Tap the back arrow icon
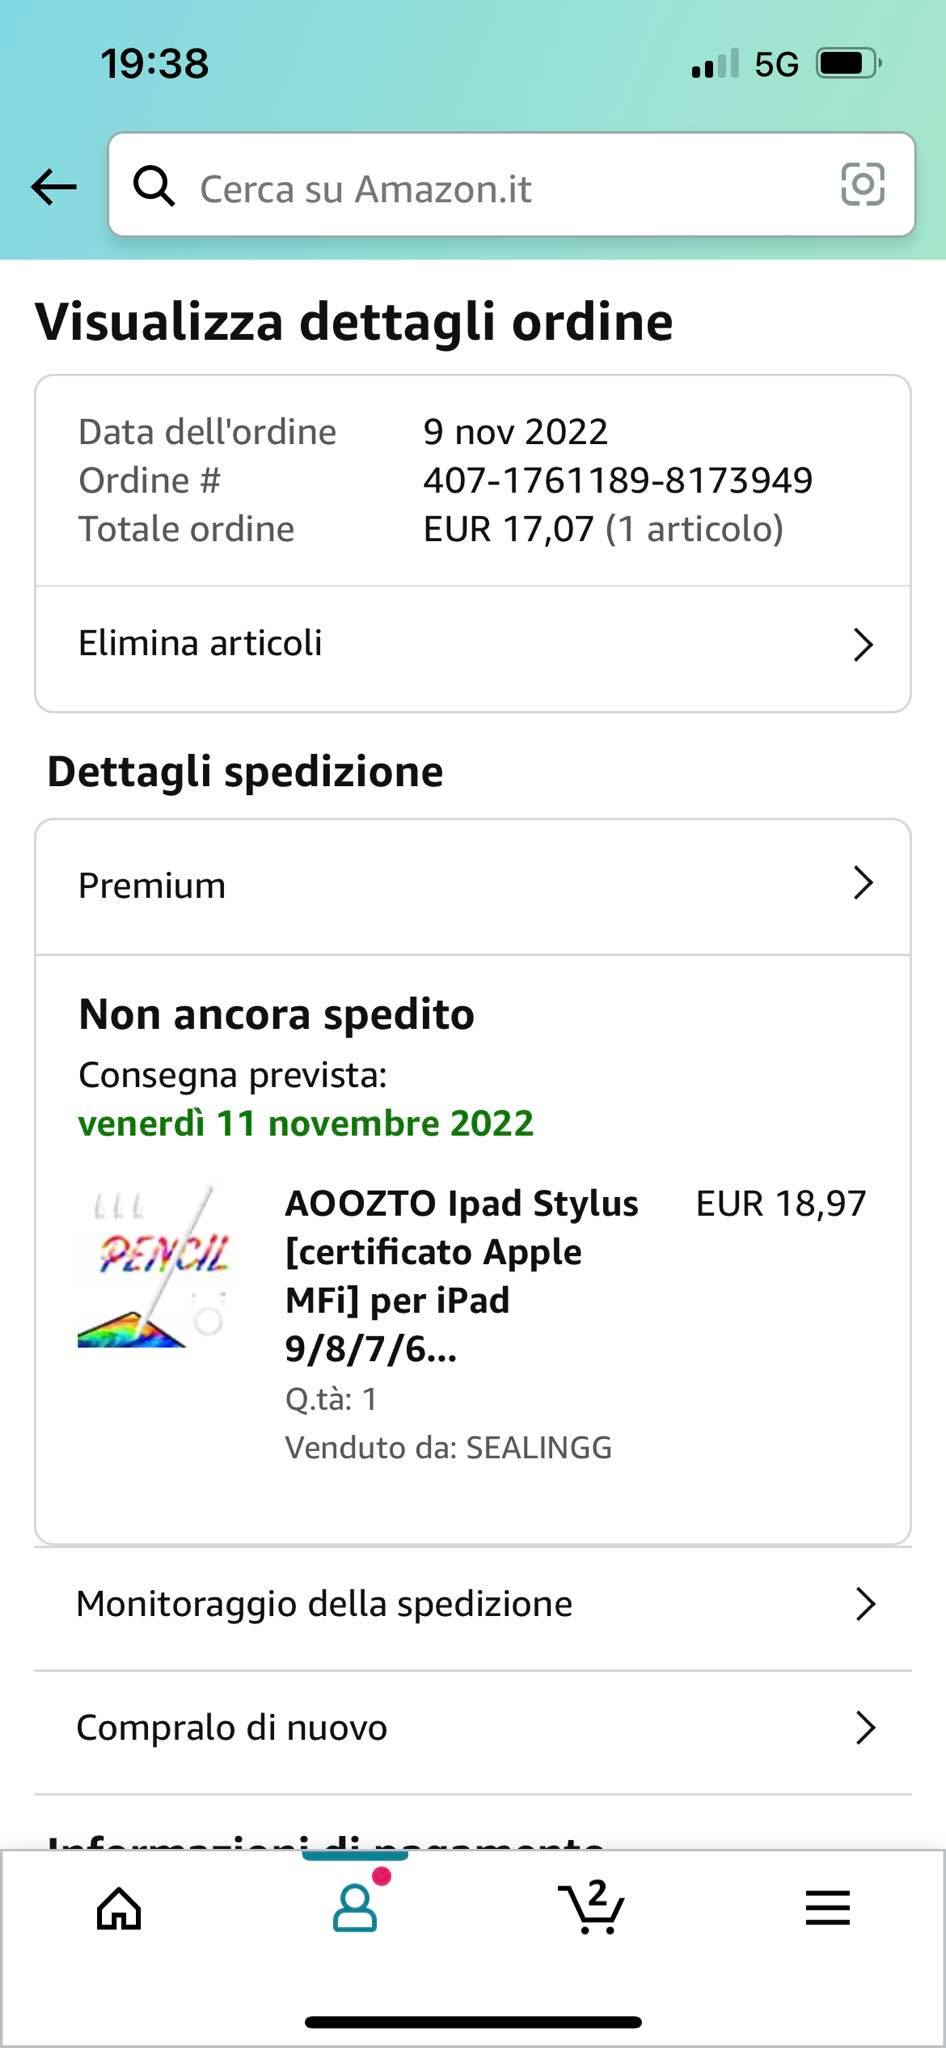This screenshot has height=2048, width=946. (x=54, y=186)
